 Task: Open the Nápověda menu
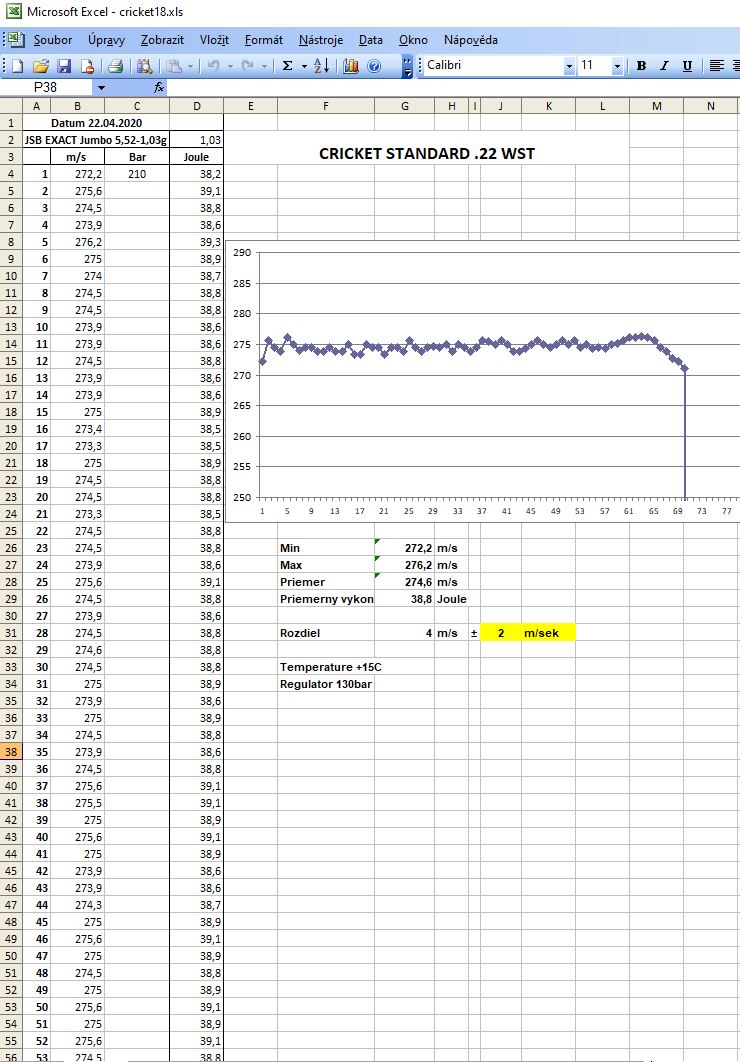coord(471,40)
